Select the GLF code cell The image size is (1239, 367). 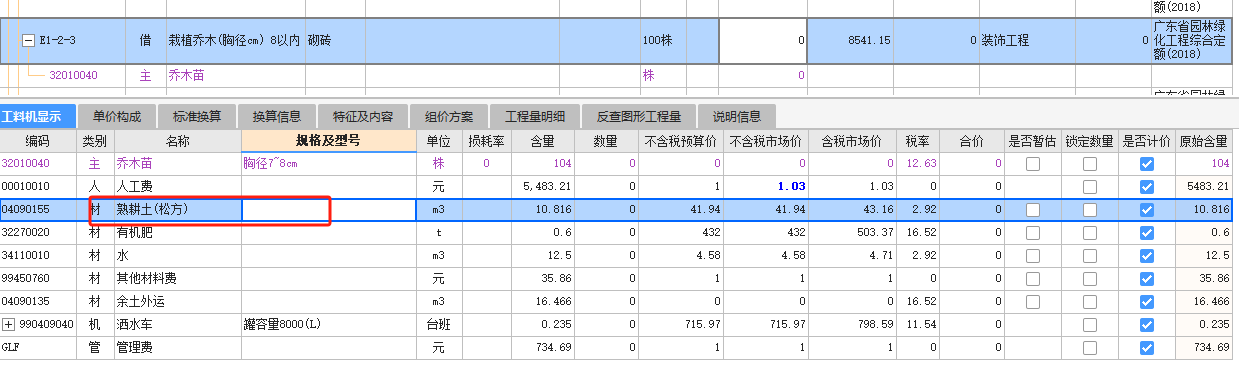(x=39, y=347)
